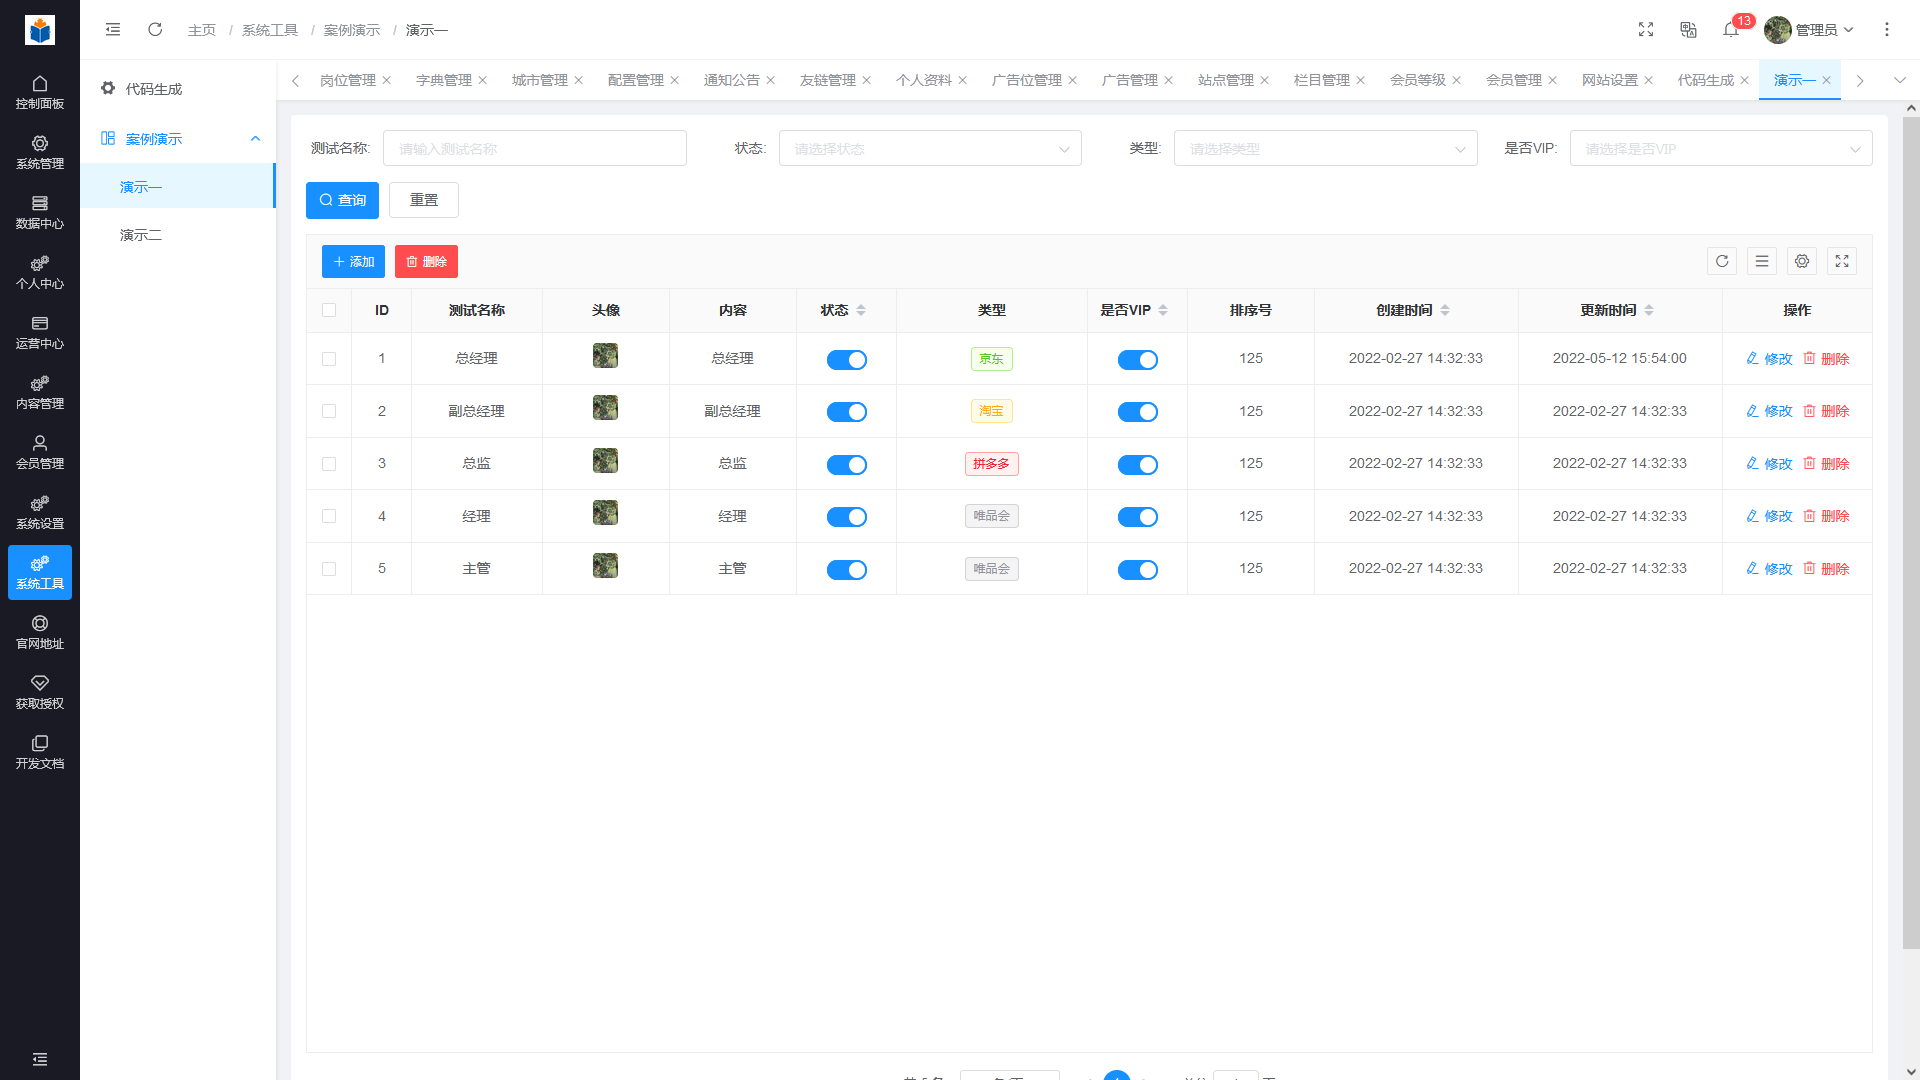The image size is (1920, 1080).
Task: Click the avatar thumbnail in row 1
Action: pyautogui.click(x=605, y=356)
